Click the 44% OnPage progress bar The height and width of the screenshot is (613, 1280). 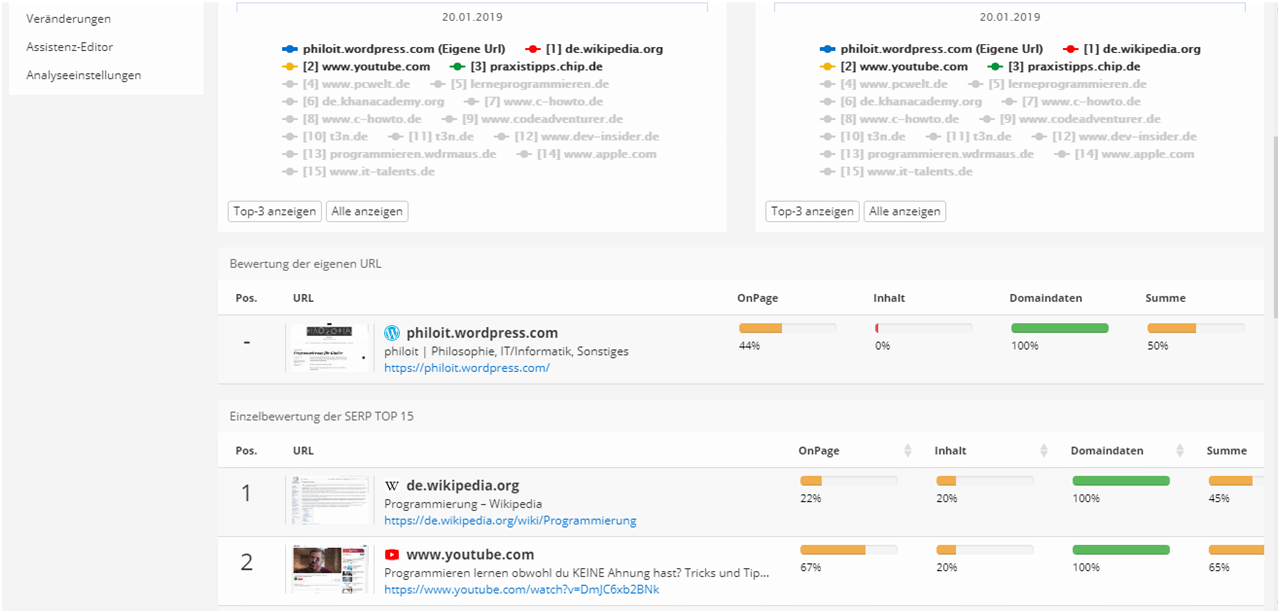point(787,328)
